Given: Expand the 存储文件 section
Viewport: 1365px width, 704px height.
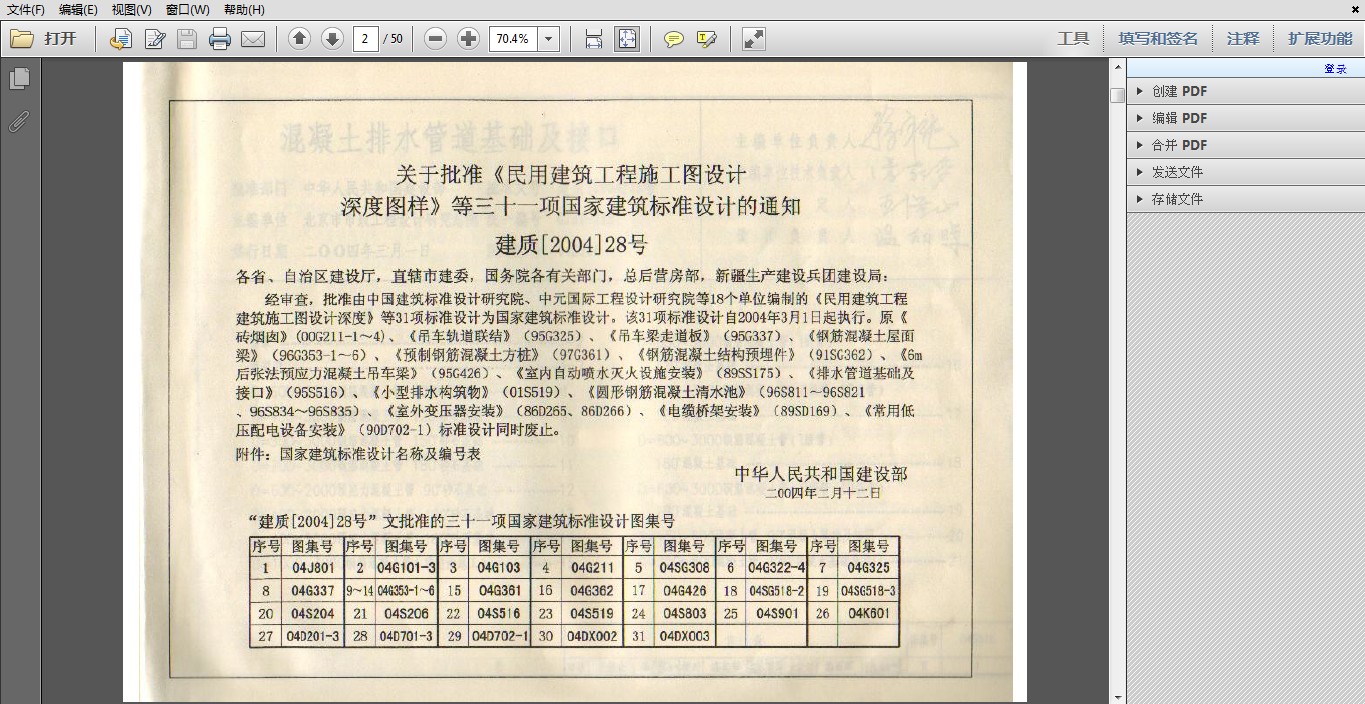Looking at the screenshot, I should coord(1245,199).
